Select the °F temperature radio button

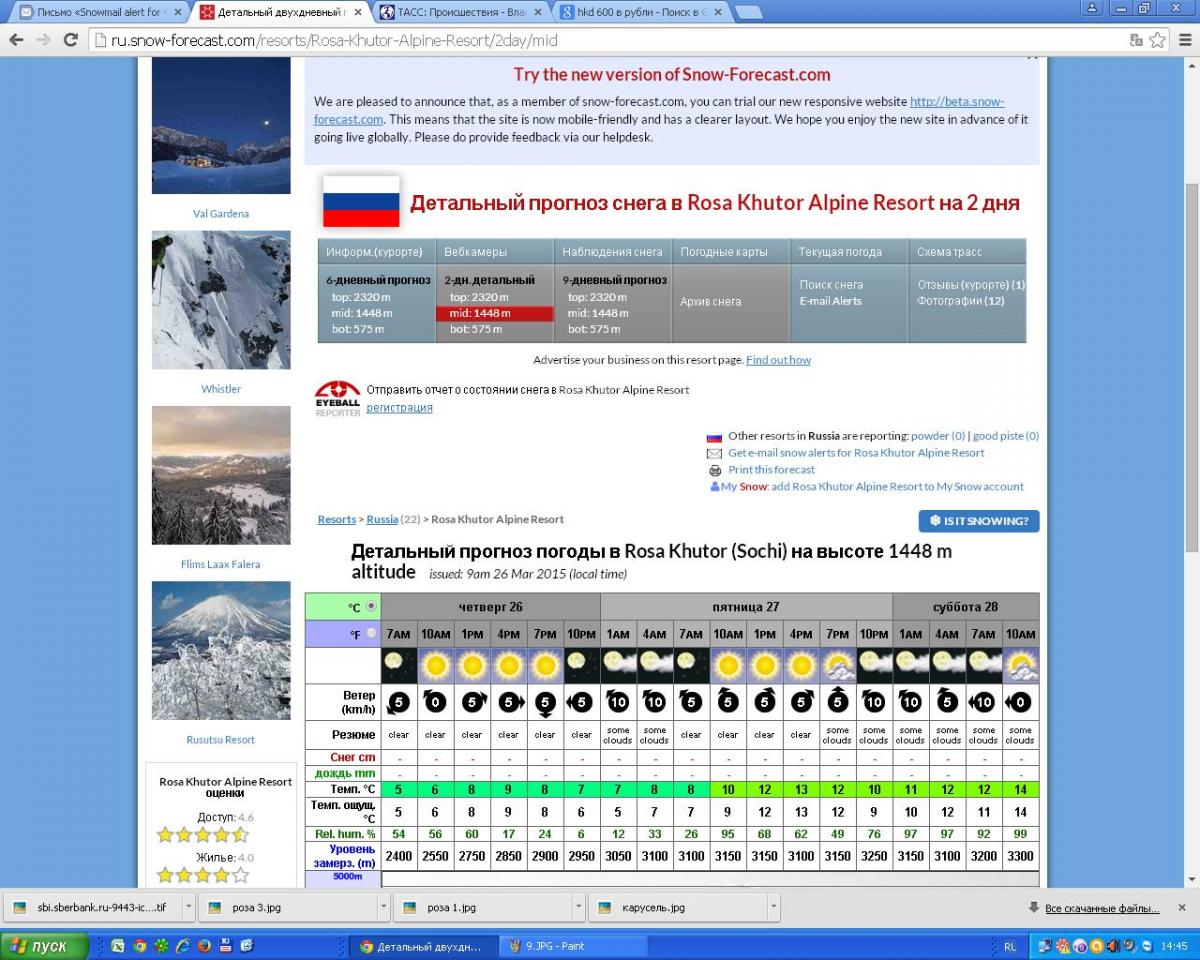[371, 633]
